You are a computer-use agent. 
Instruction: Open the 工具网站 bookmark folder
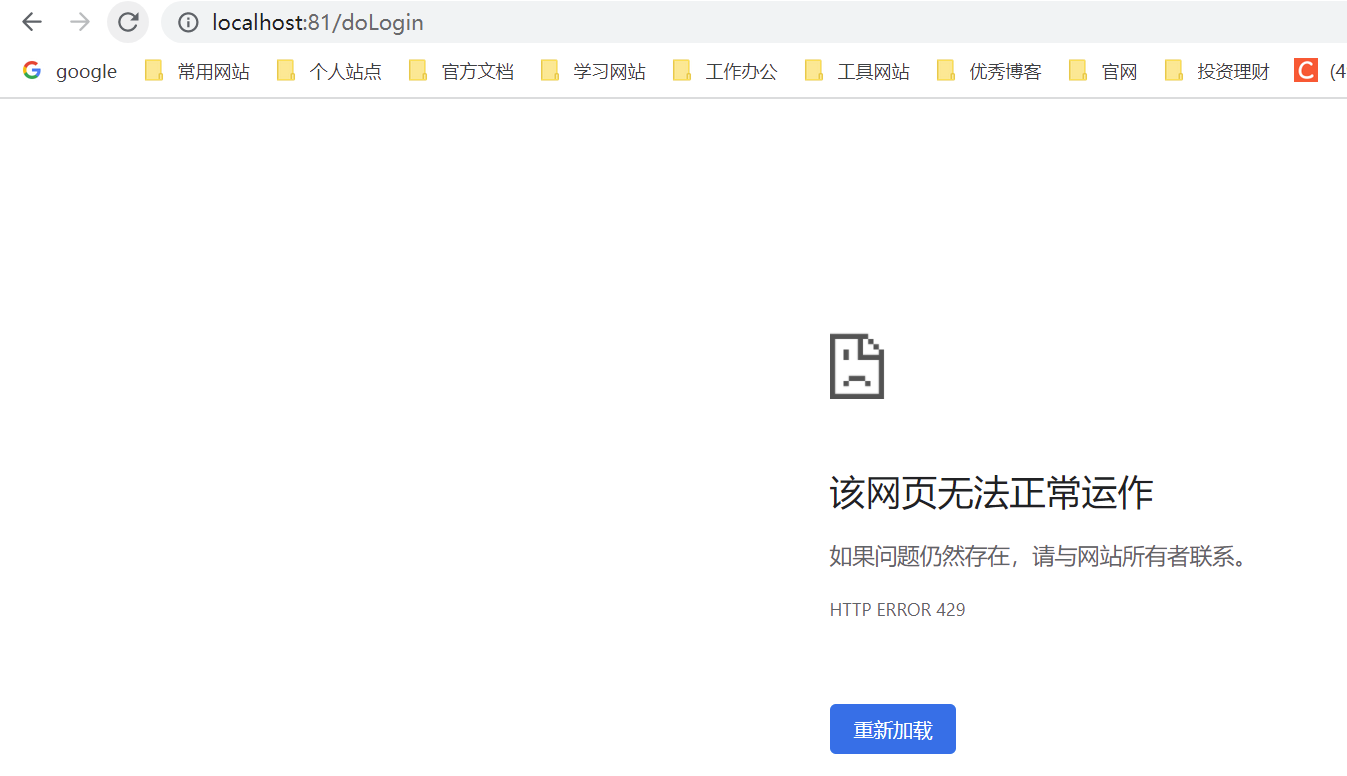[x=857, y=71]
